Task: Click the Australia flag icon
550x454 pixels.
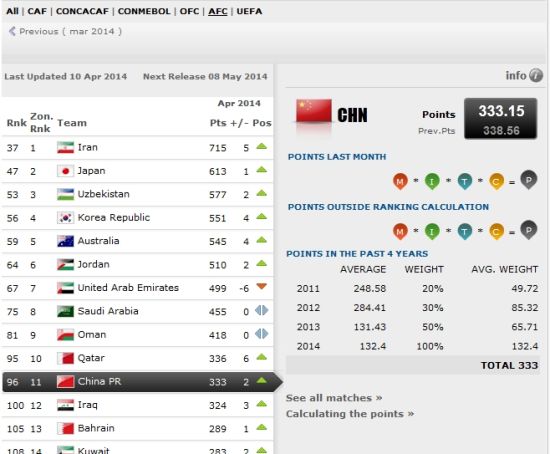Action: 66,241
